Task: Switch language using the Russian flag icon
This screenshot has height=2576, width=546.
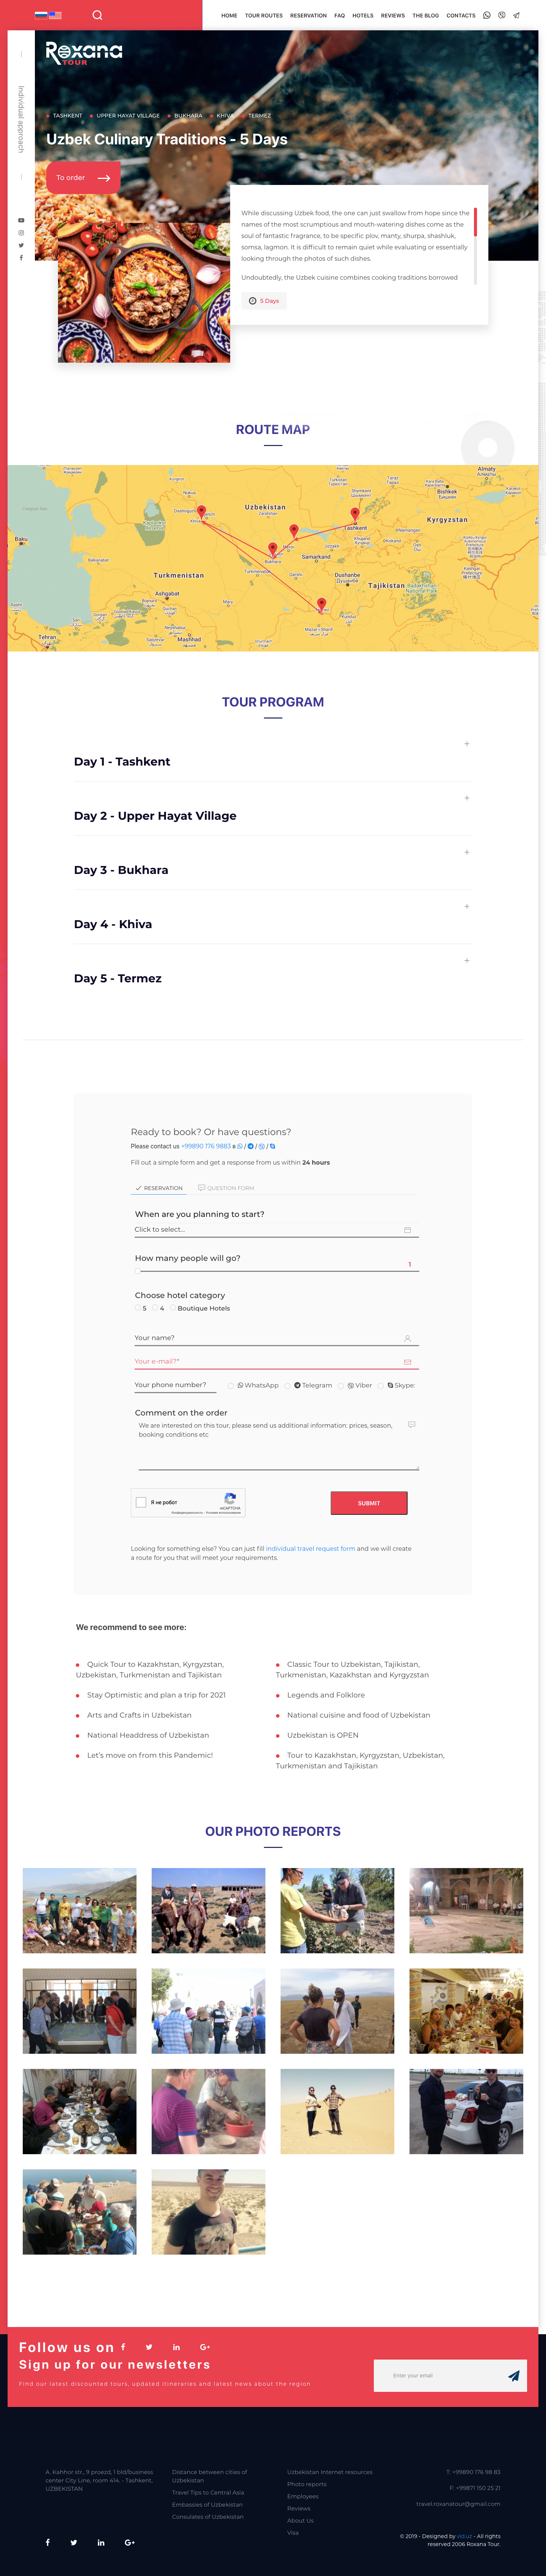Action: [x=41, y=15]
